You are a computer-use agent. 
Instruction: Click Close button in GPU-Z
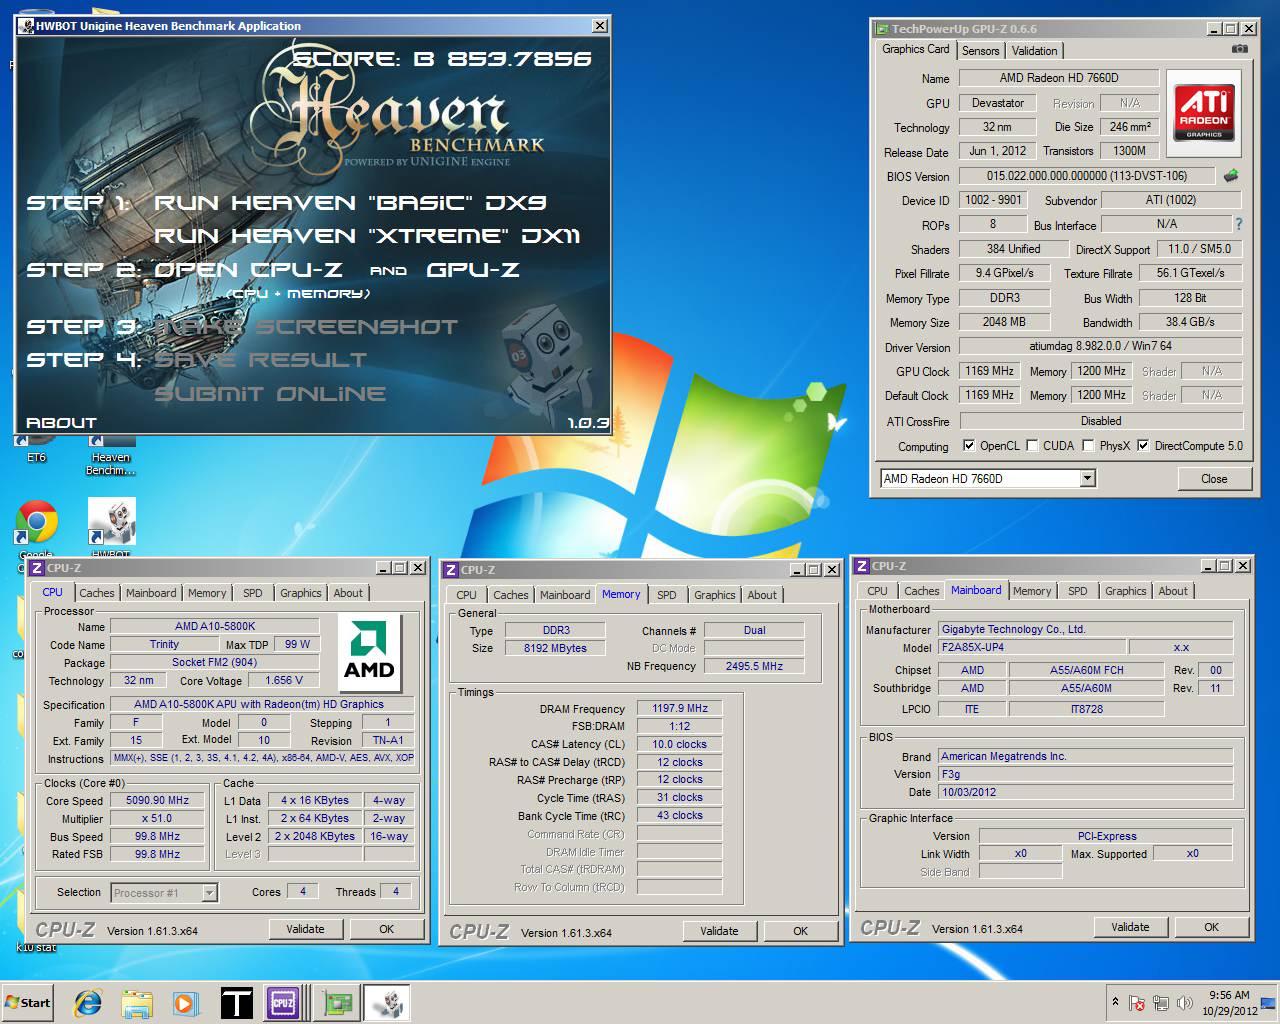[x=1214, y=479]
